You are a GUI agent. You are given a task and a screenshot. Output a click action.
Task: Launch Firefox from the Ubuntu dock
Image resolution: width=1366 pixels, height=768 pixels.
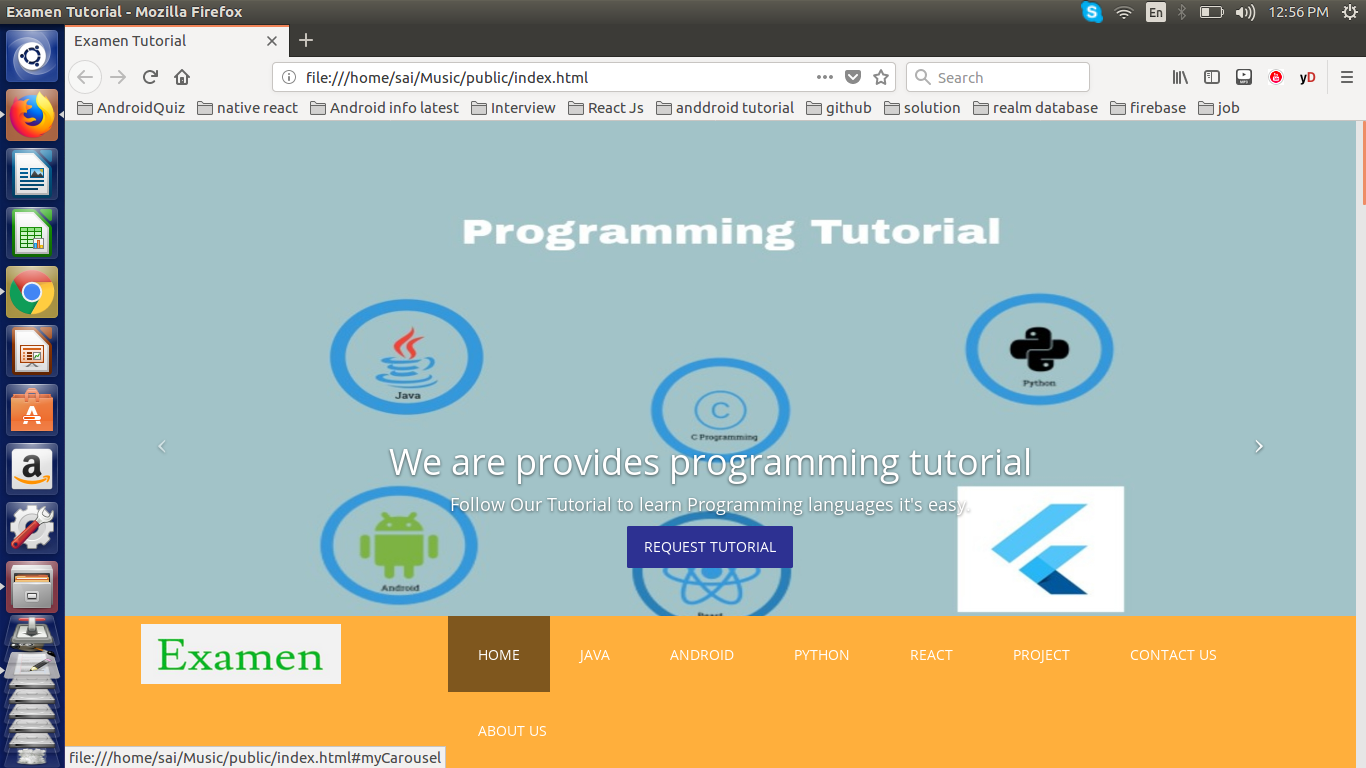[32, 115]
